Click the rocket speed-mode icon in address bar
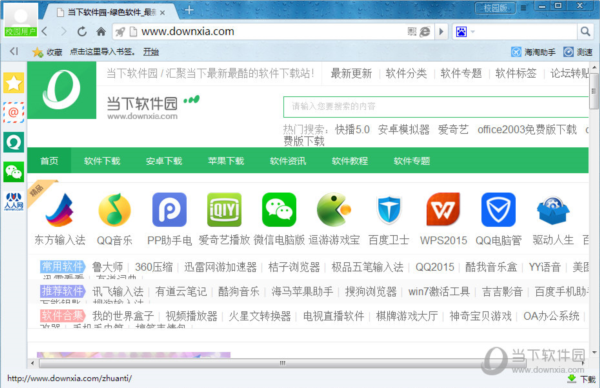The height and width of the screenshot is (388, 600). [120, 32]
